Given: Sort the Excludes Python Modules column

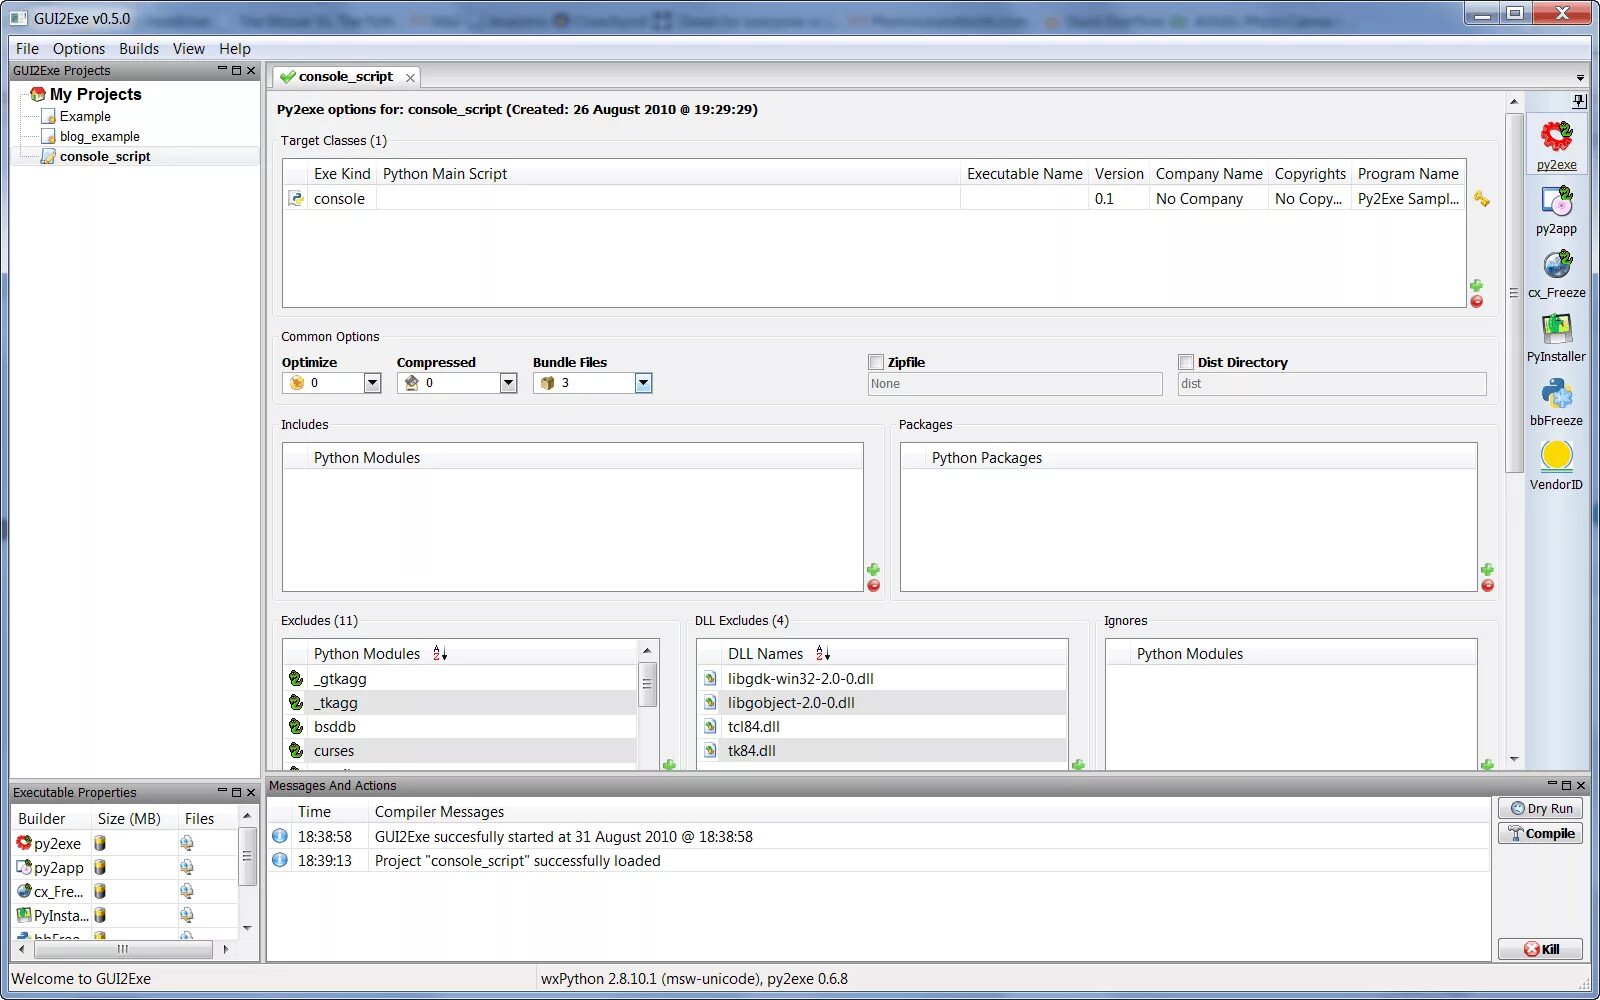Looking at the screenshot, I should click(x=440, y=653).
